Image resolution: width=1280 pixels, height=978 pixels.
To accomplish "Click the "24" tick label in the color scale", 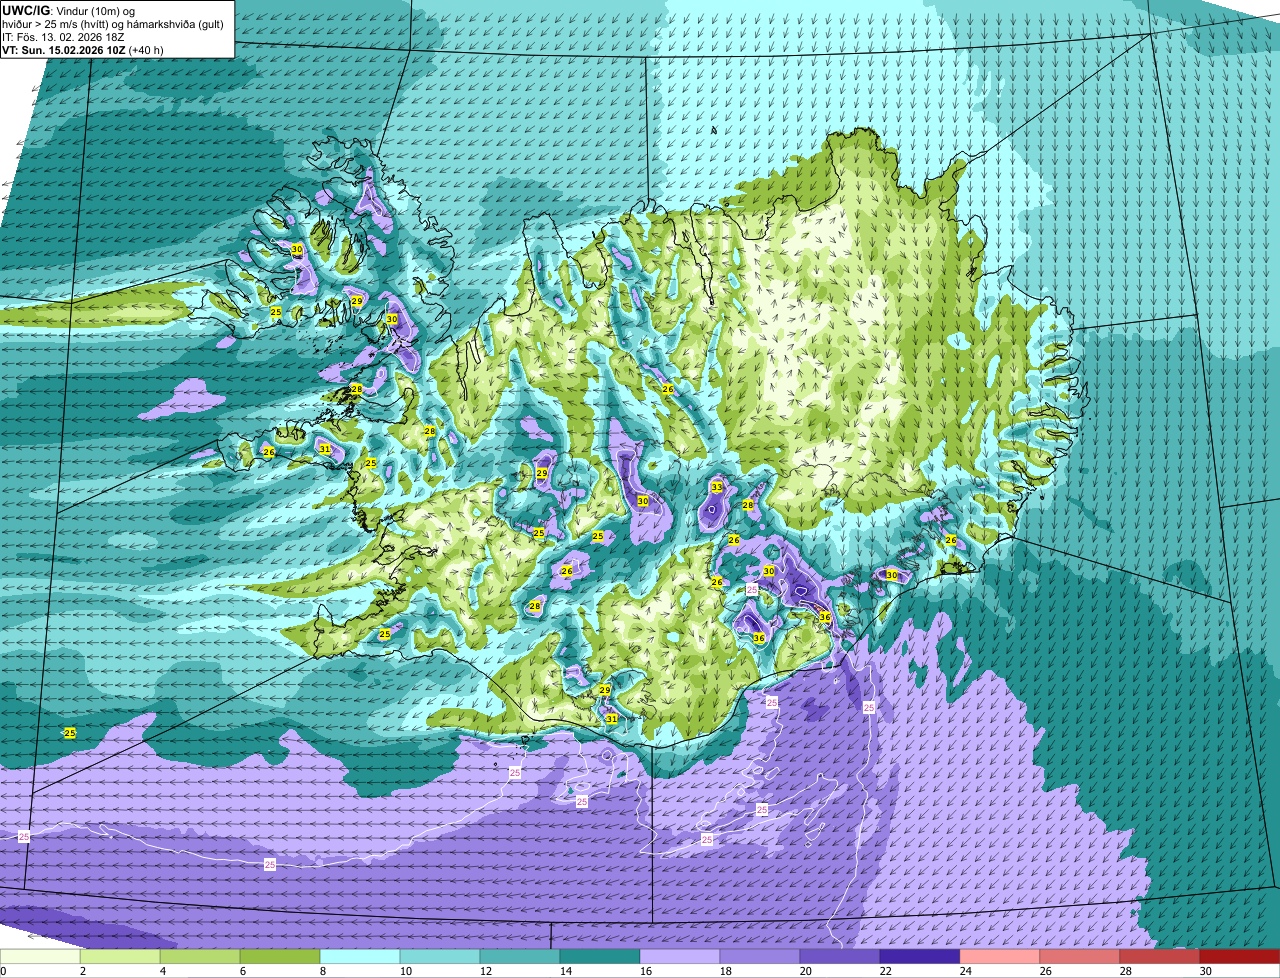I will [964, 971].
